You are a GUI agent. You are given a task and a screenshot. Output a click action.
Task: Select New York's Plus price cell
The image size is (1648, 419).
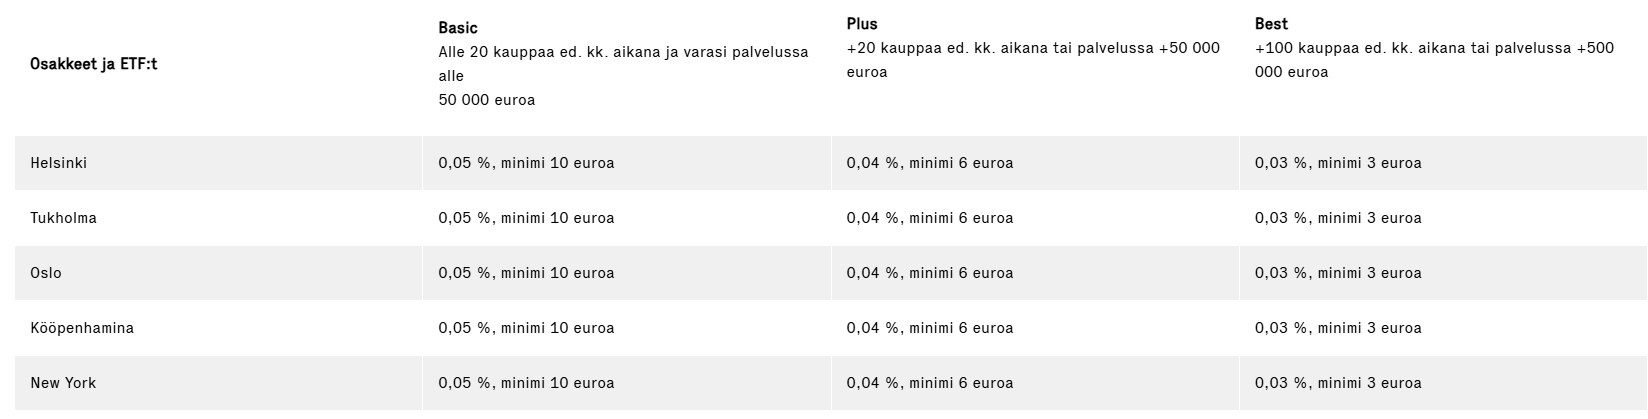coord(930,383)
